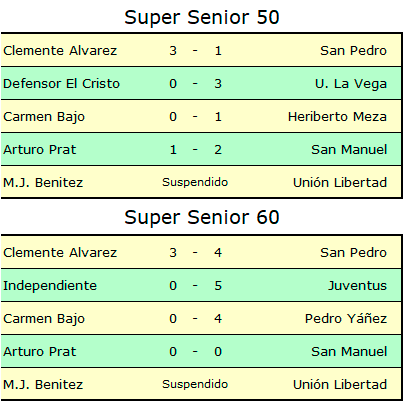Screen dimensions: 403x401
Task: Click the Super Senior 60 heading
Action: [x=202, y=217]
